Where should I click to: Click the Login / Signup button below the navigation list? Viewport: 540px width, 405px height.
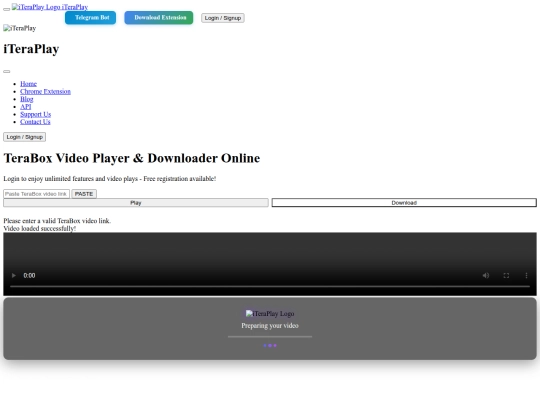tap(24, 137)
